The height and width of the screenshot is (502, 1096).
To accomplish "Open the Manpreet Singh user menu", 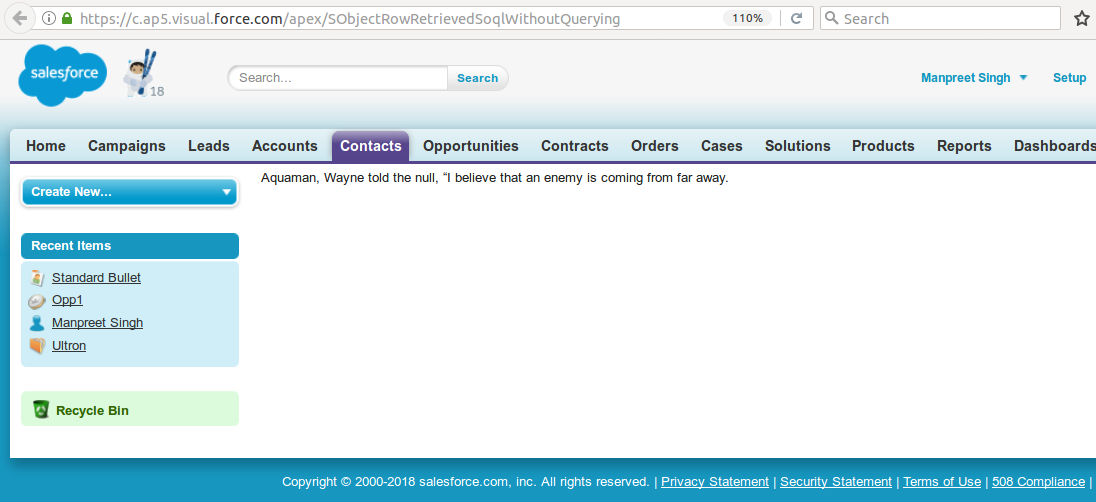I will 974,78.
